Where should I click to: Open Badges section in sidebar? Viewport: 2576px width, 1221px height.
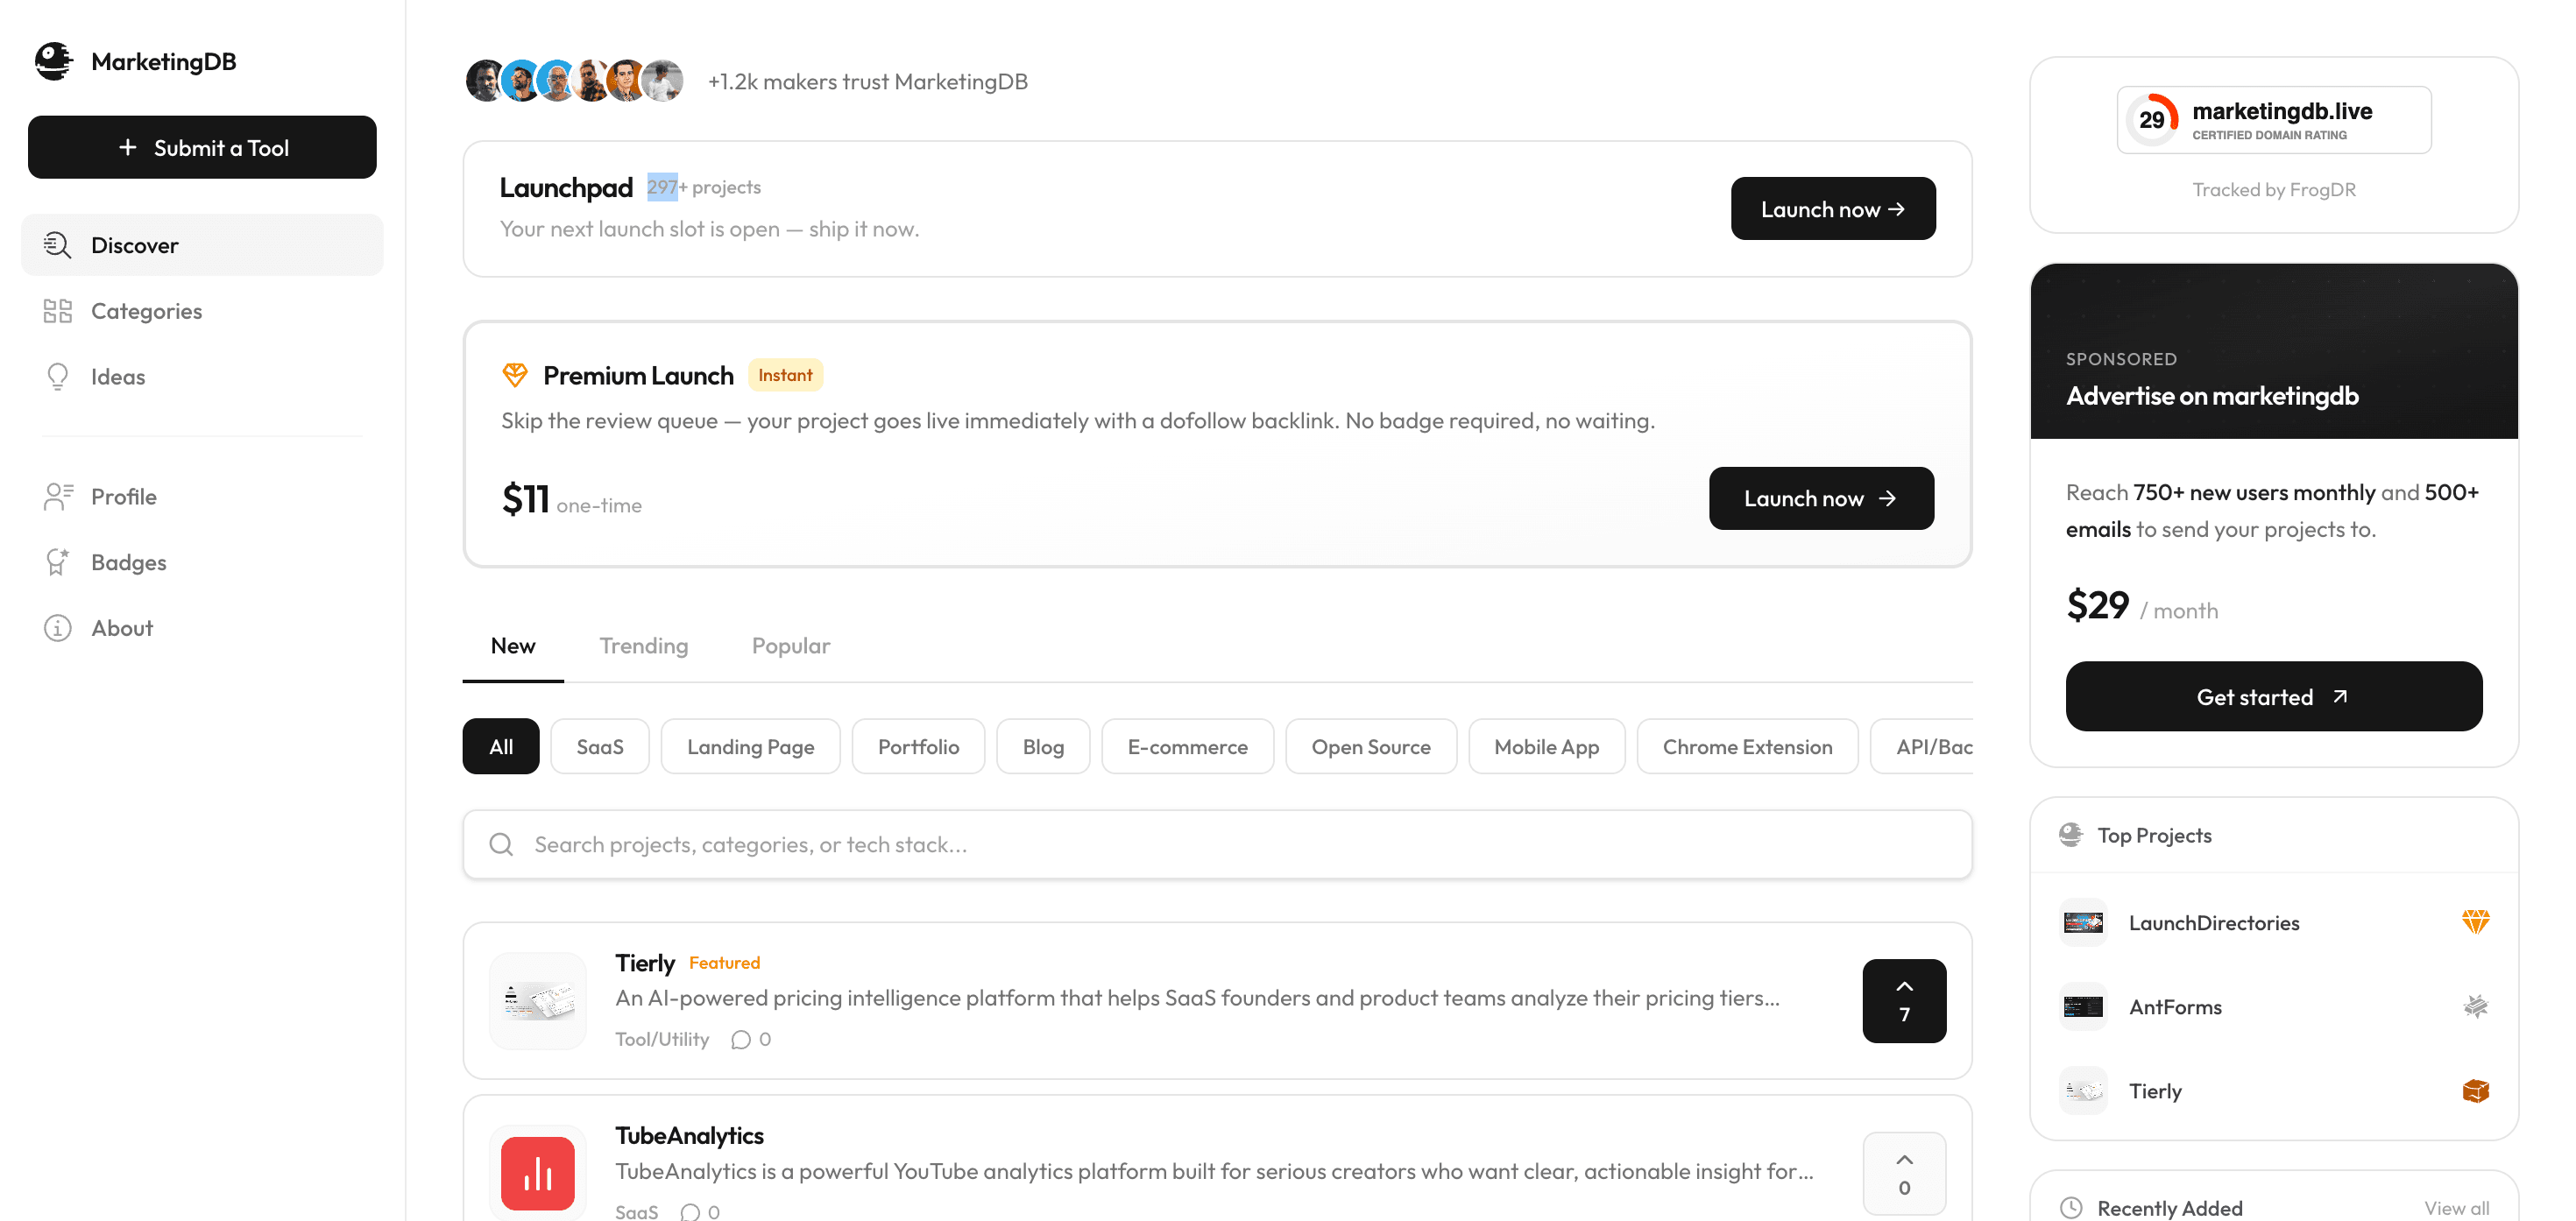(x=128, y=562)
